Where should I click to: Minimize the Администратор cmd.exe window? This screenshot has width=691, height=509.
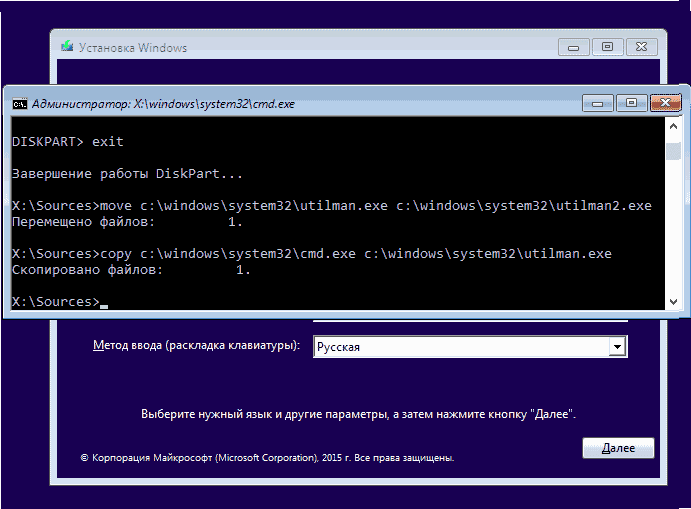coord(598,102)
